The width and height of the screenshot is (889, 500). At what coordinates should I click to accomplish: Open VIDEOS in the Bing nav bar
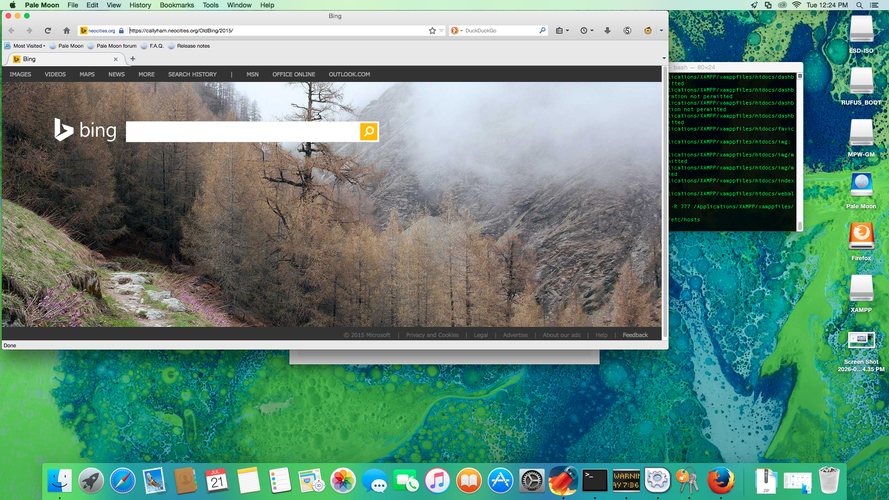[55, 74]
